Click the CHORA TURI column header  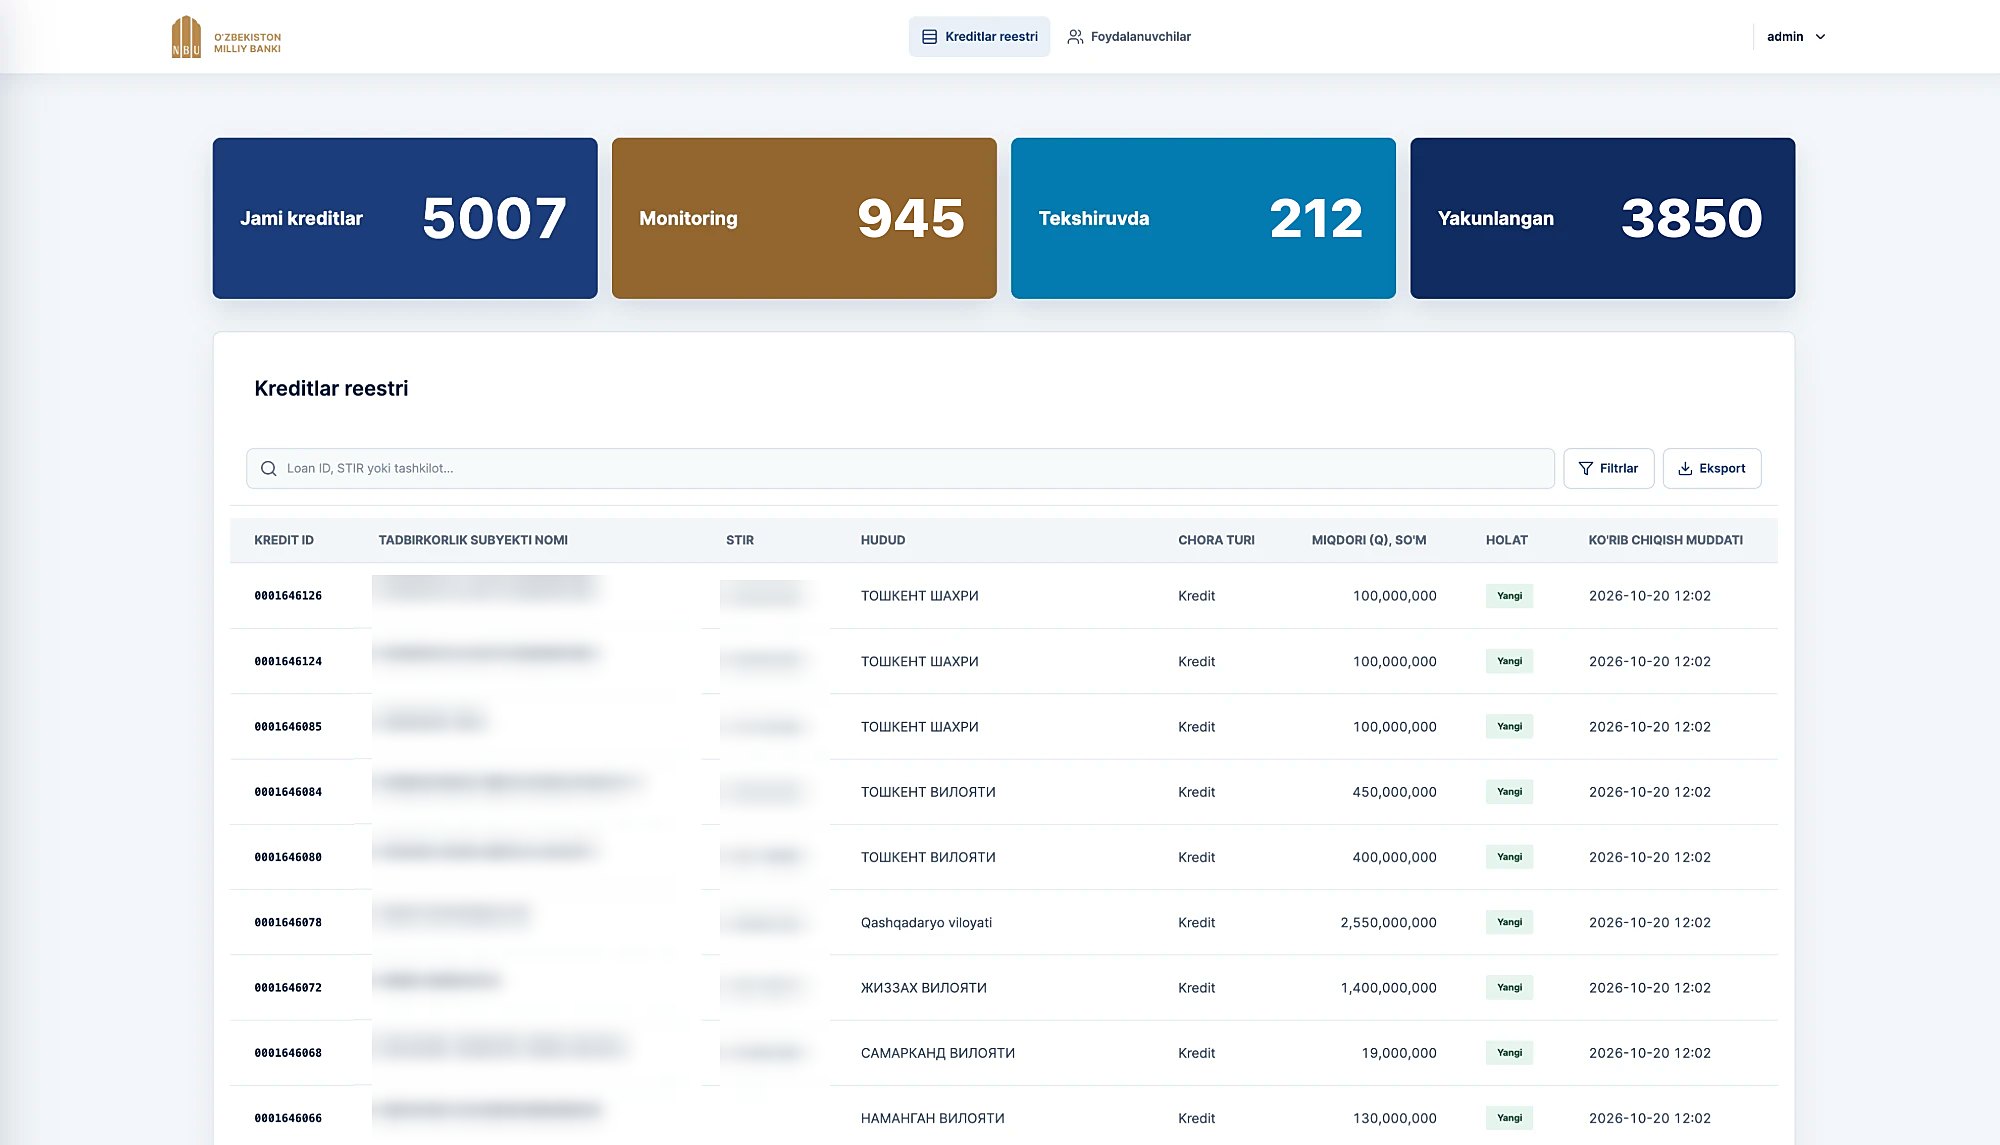click(x=1216, y=540)
